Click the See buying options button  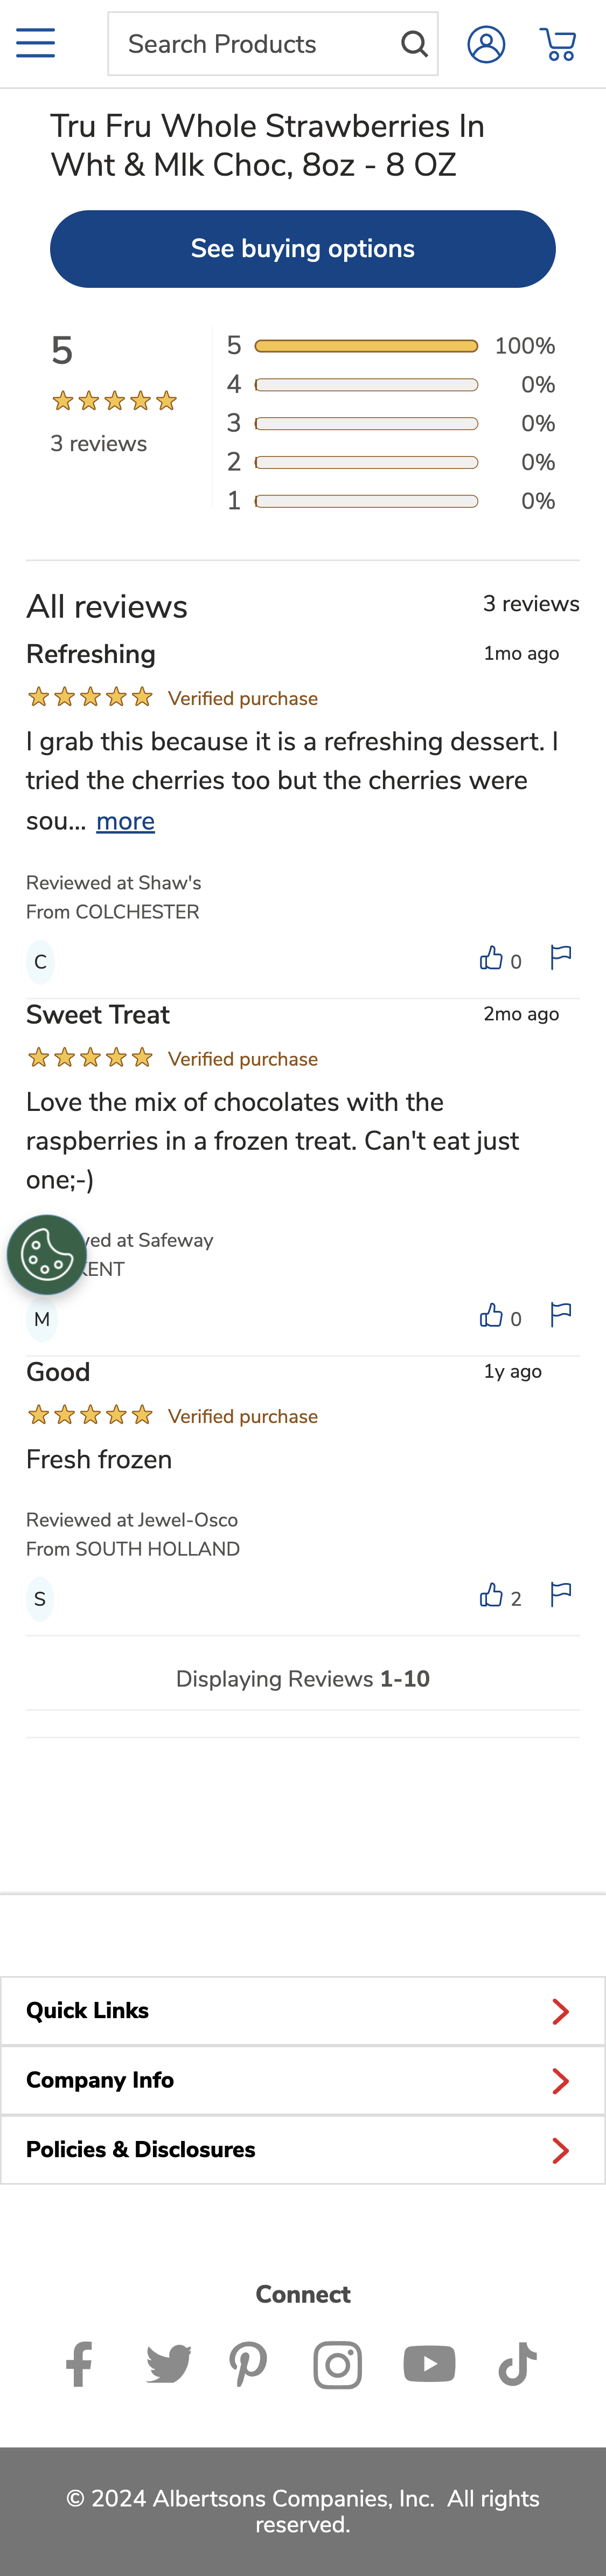[303, 248]
